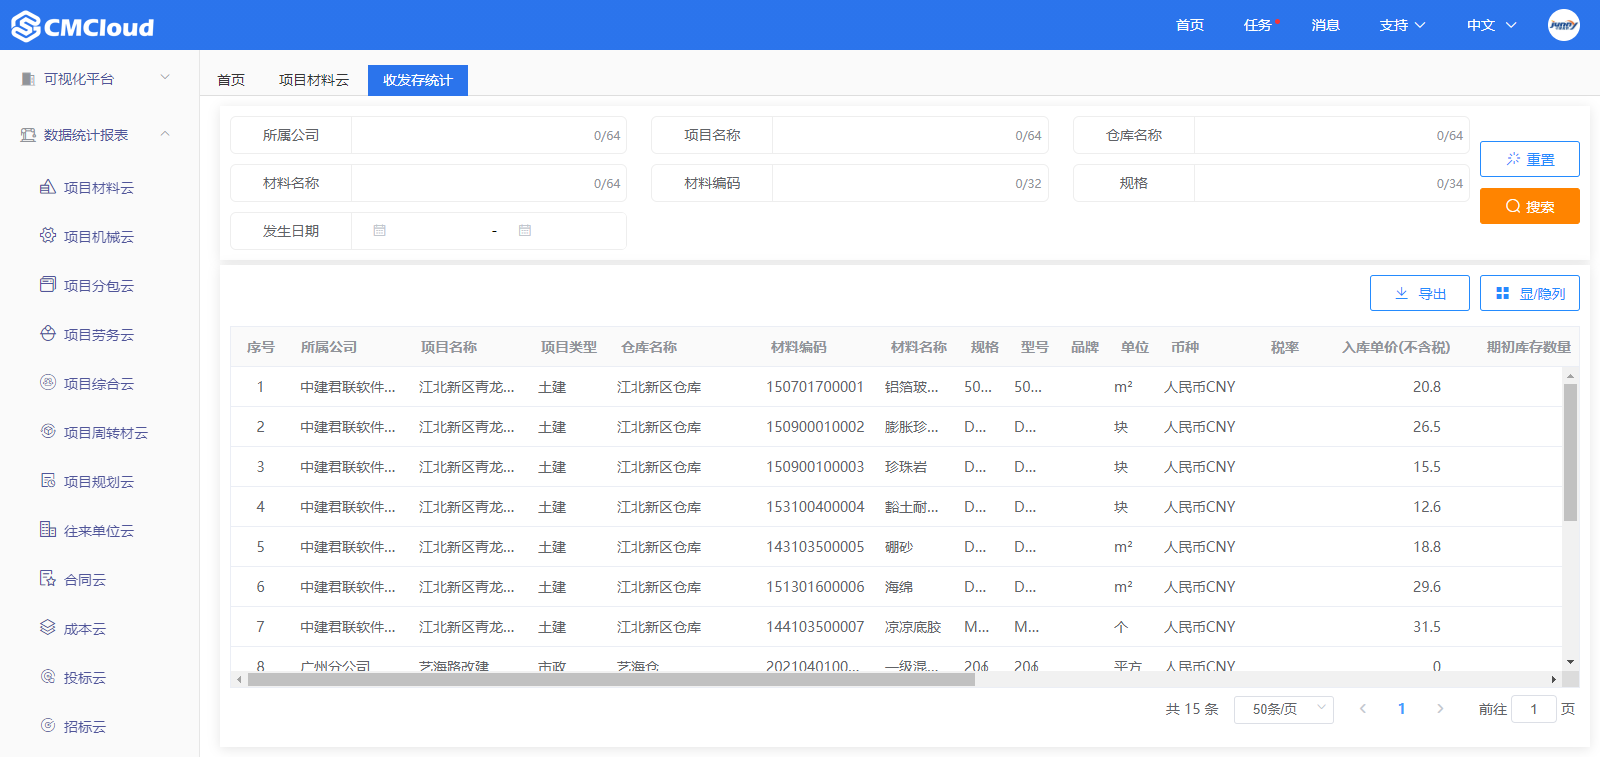1600x757 pixels.
Task: Open the 50条/页 page size dropdown
Action: tap(1283, 709)
